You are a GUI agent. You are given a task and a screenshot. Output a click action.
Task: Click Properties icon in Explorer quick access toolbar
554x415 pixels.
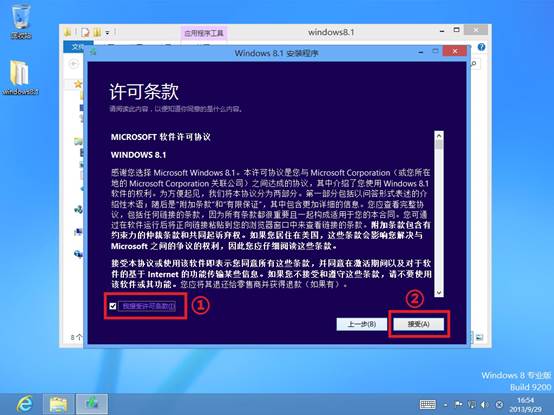pos(85,32)
